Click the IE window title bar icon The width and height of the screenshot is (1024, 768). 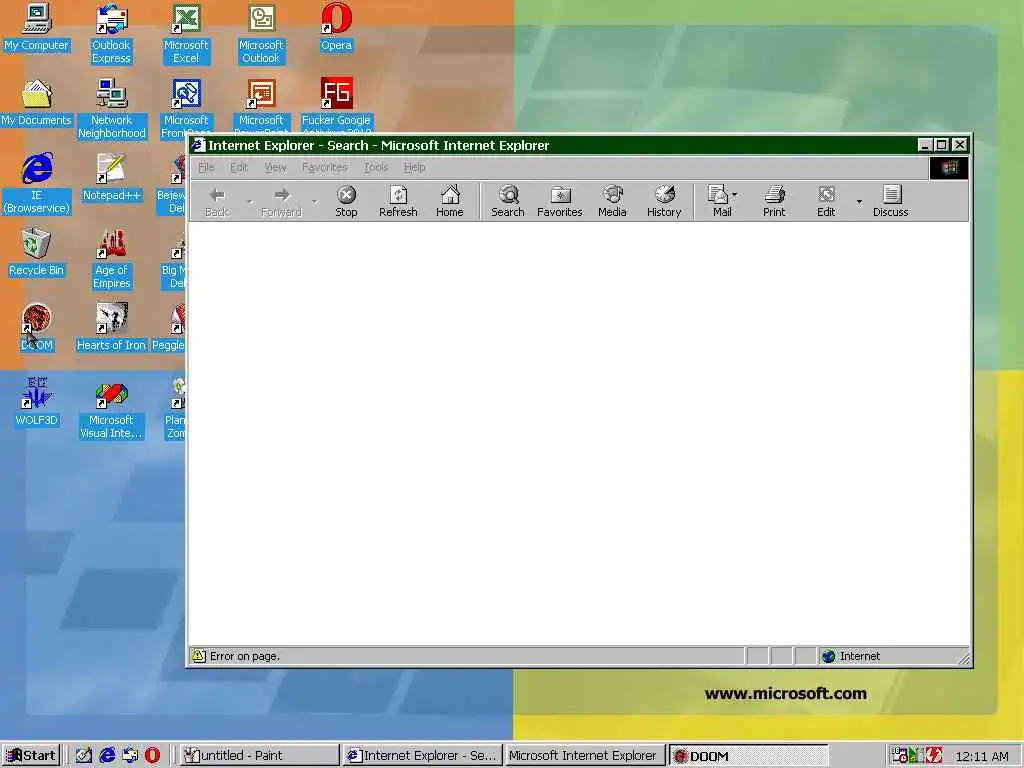click(x=199, y=145)
